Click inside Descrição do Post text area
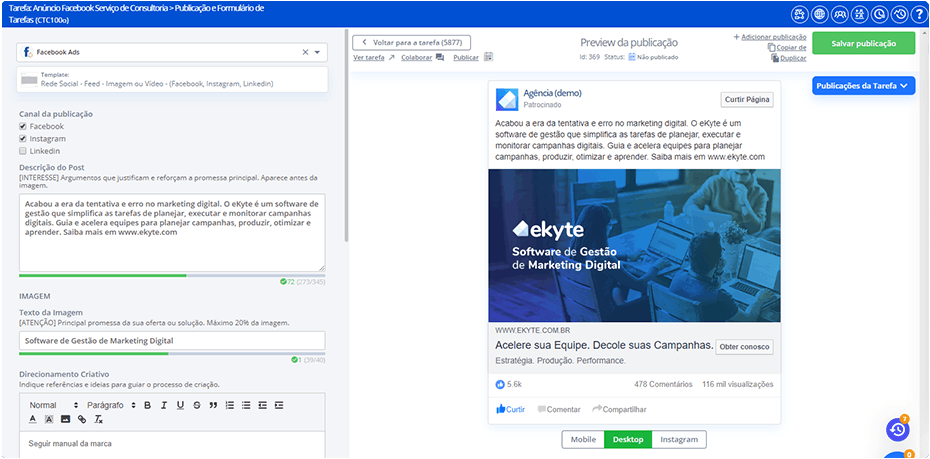 pyautogui.click(x=172, y=232)
